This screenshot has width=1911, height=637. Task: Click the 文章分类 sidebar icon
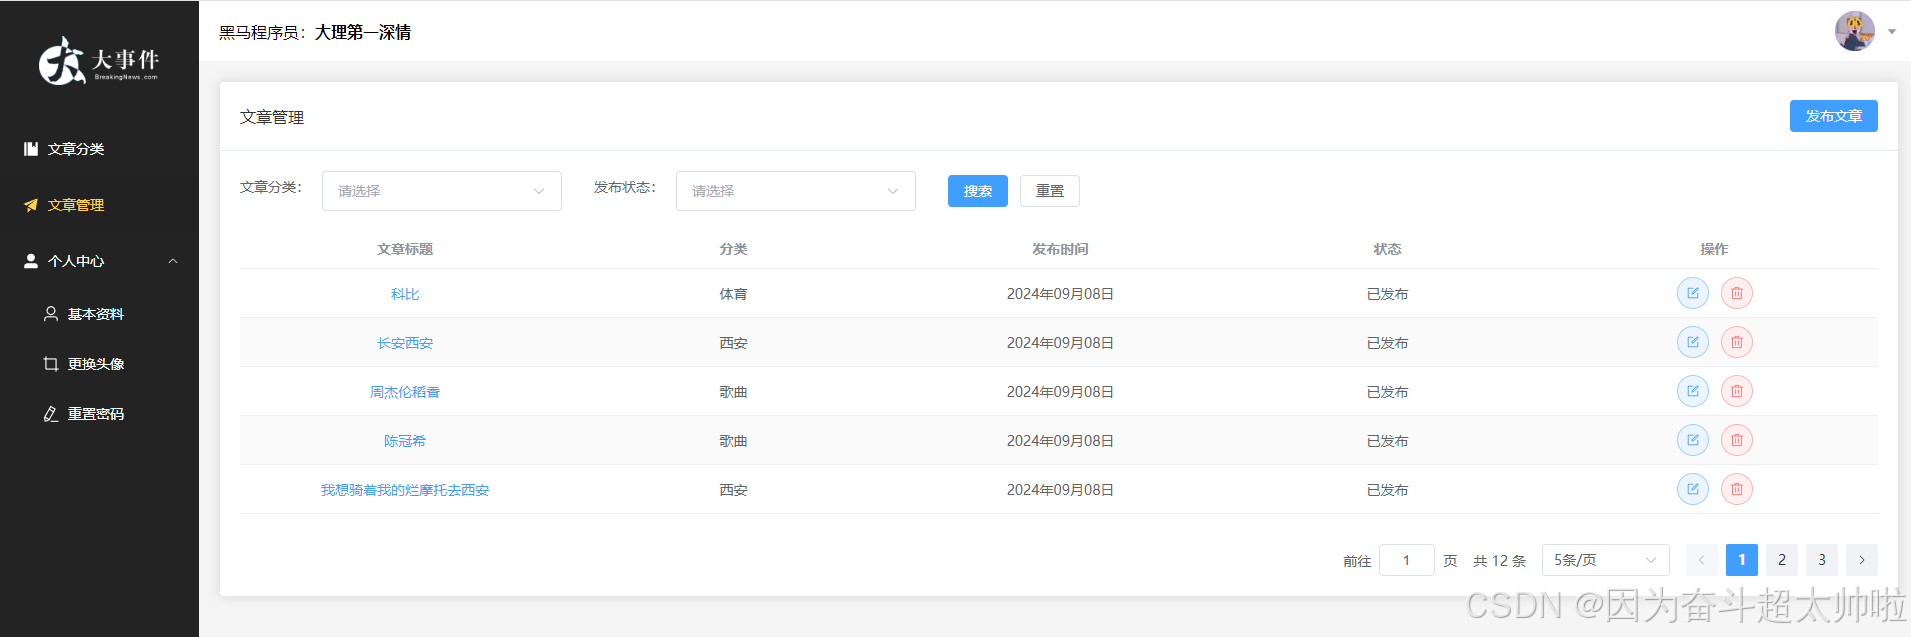[31, 149]
